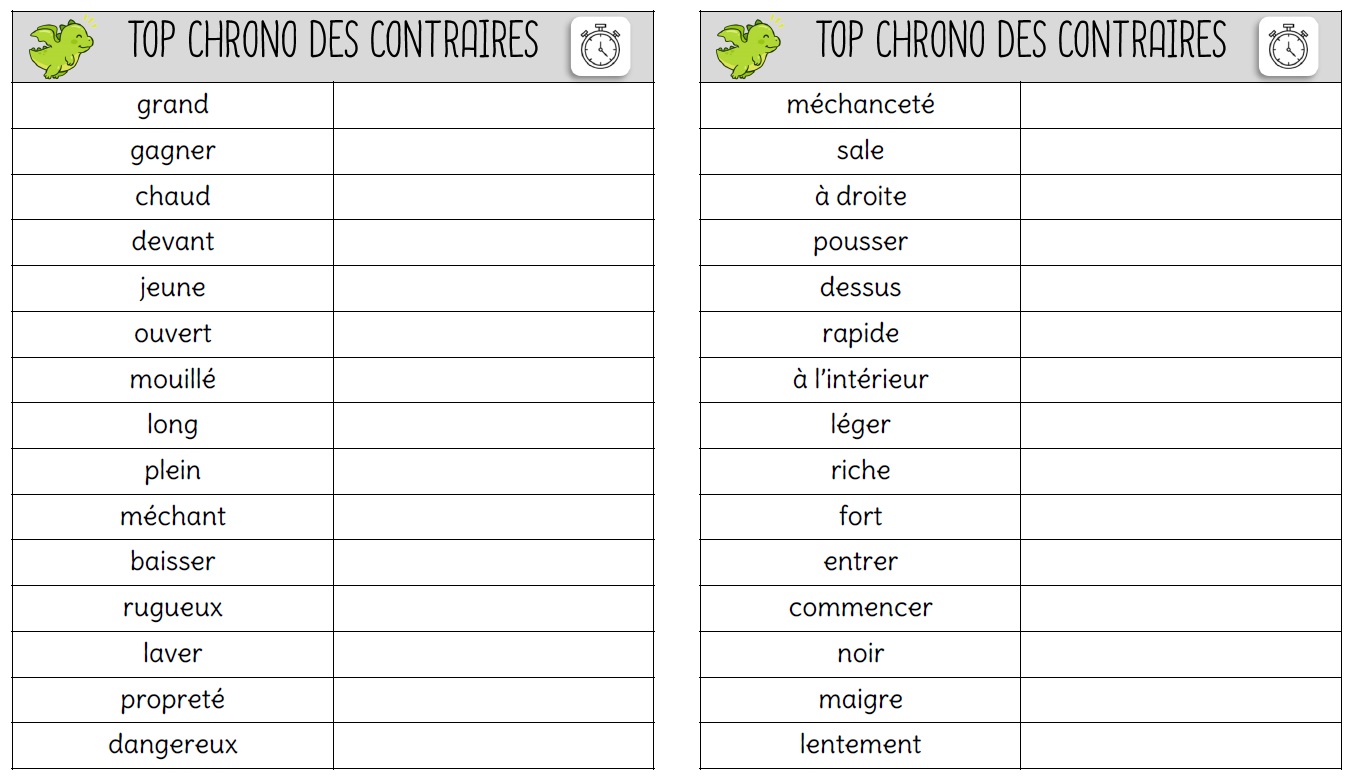Click the empty cell next to 'riche'
Image resolution: width=1361 pixels, height=781 pixels.
1181,471
